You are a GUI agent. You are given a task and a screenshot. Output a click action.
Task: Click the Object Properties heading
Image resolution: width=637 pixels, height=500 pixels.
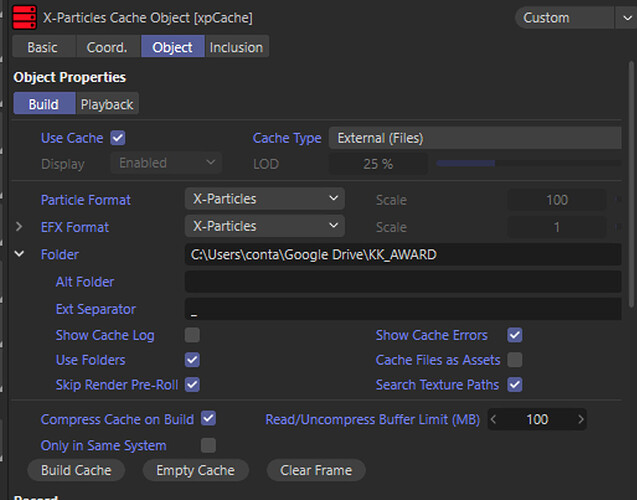(69, 77)
